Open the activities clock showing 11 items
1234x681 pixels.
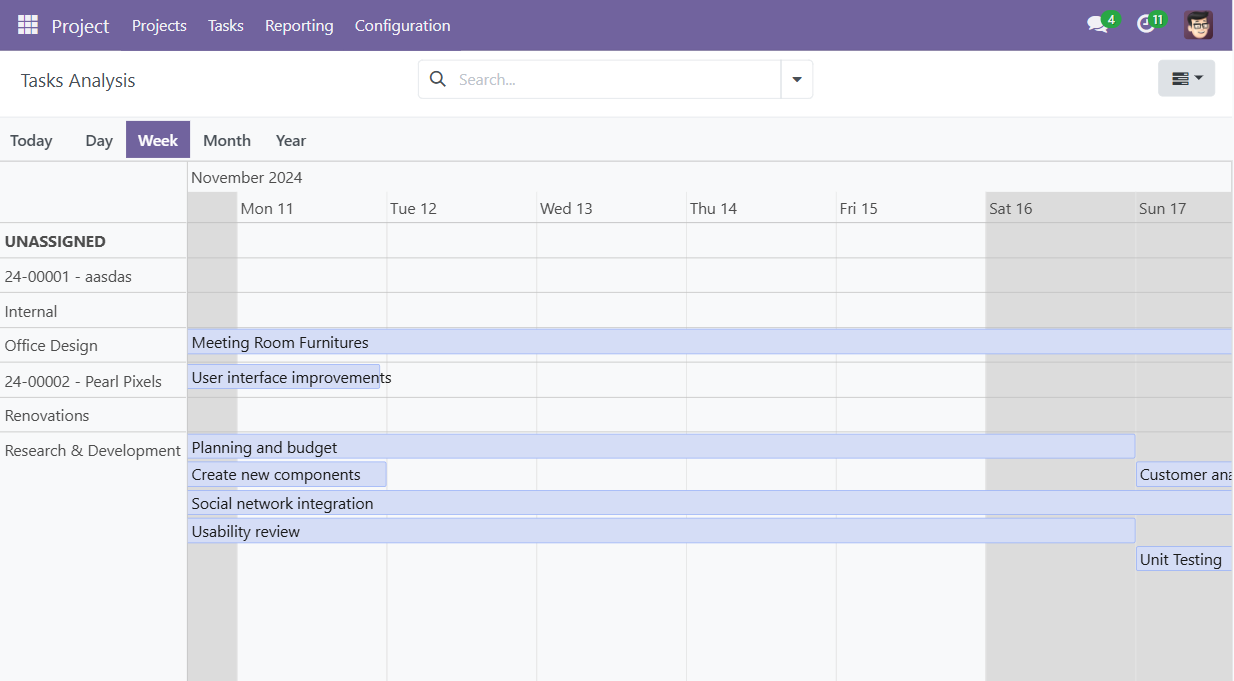point(1144,24)
